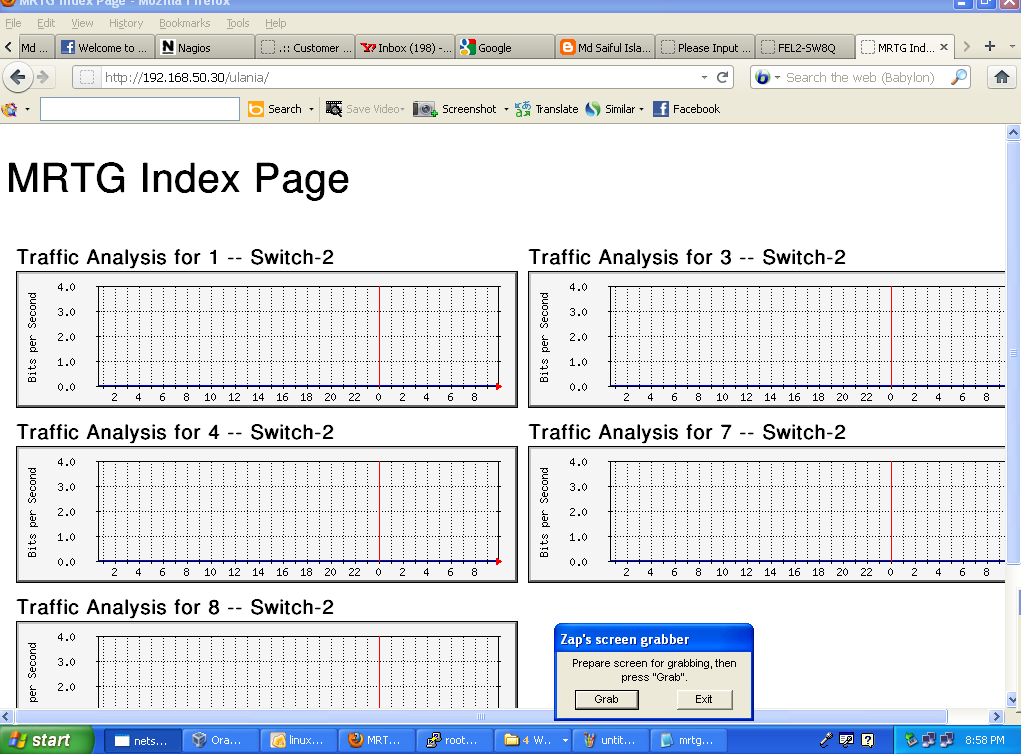Expand the toolbar logo dropdown arrow
1021x754 pixels.
[27, 109]
